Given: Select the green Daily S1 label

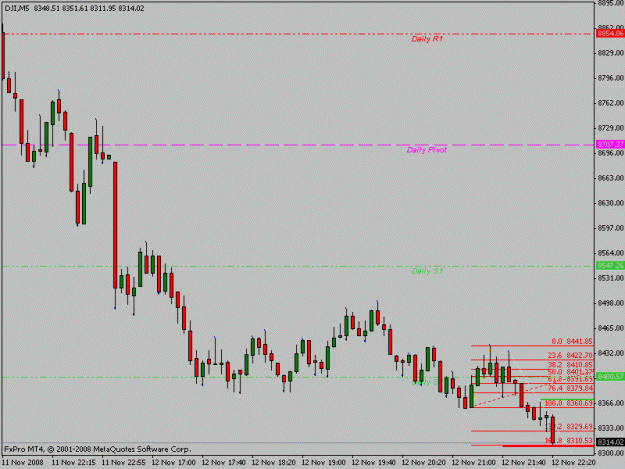Looking at the screenshot, I should [x=427, y=271].
